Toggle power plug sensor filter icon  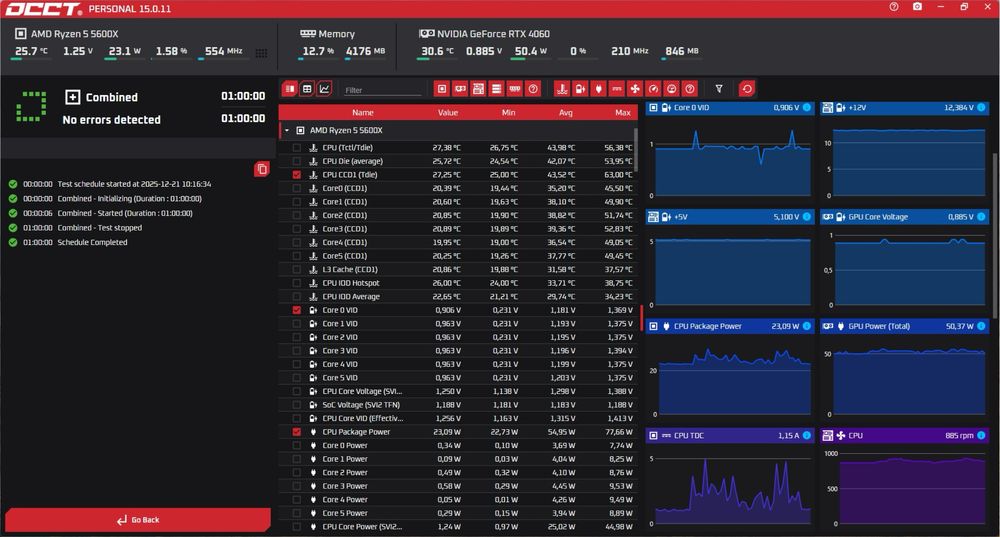click(x=598, y=89)
